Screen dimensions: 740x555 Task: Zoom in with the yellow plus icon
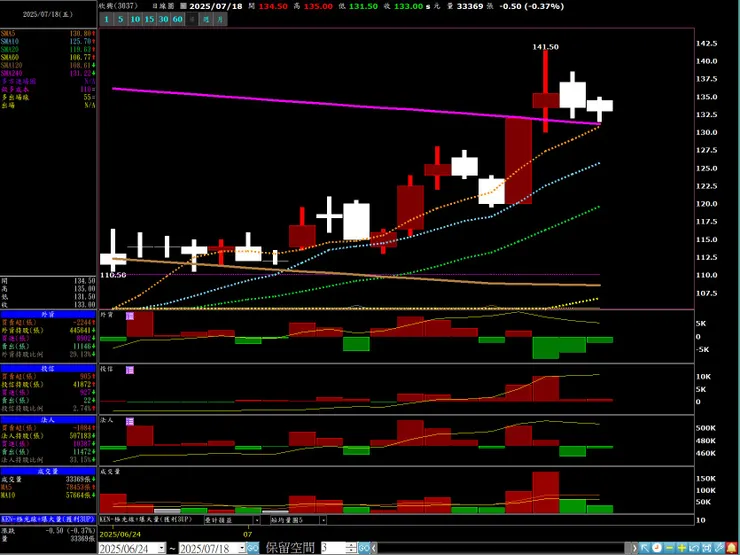tap(682, 548)
